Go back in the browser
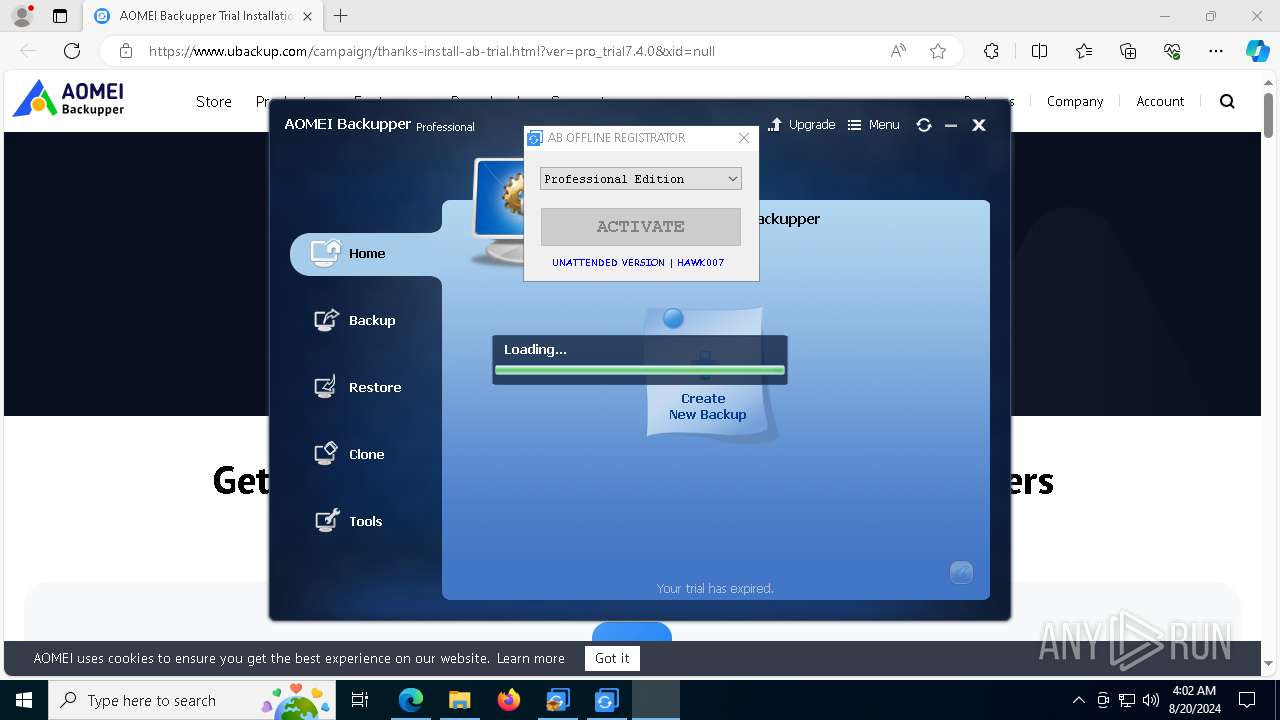This screenshot has width=1280, height=720. tap(28, 51)
